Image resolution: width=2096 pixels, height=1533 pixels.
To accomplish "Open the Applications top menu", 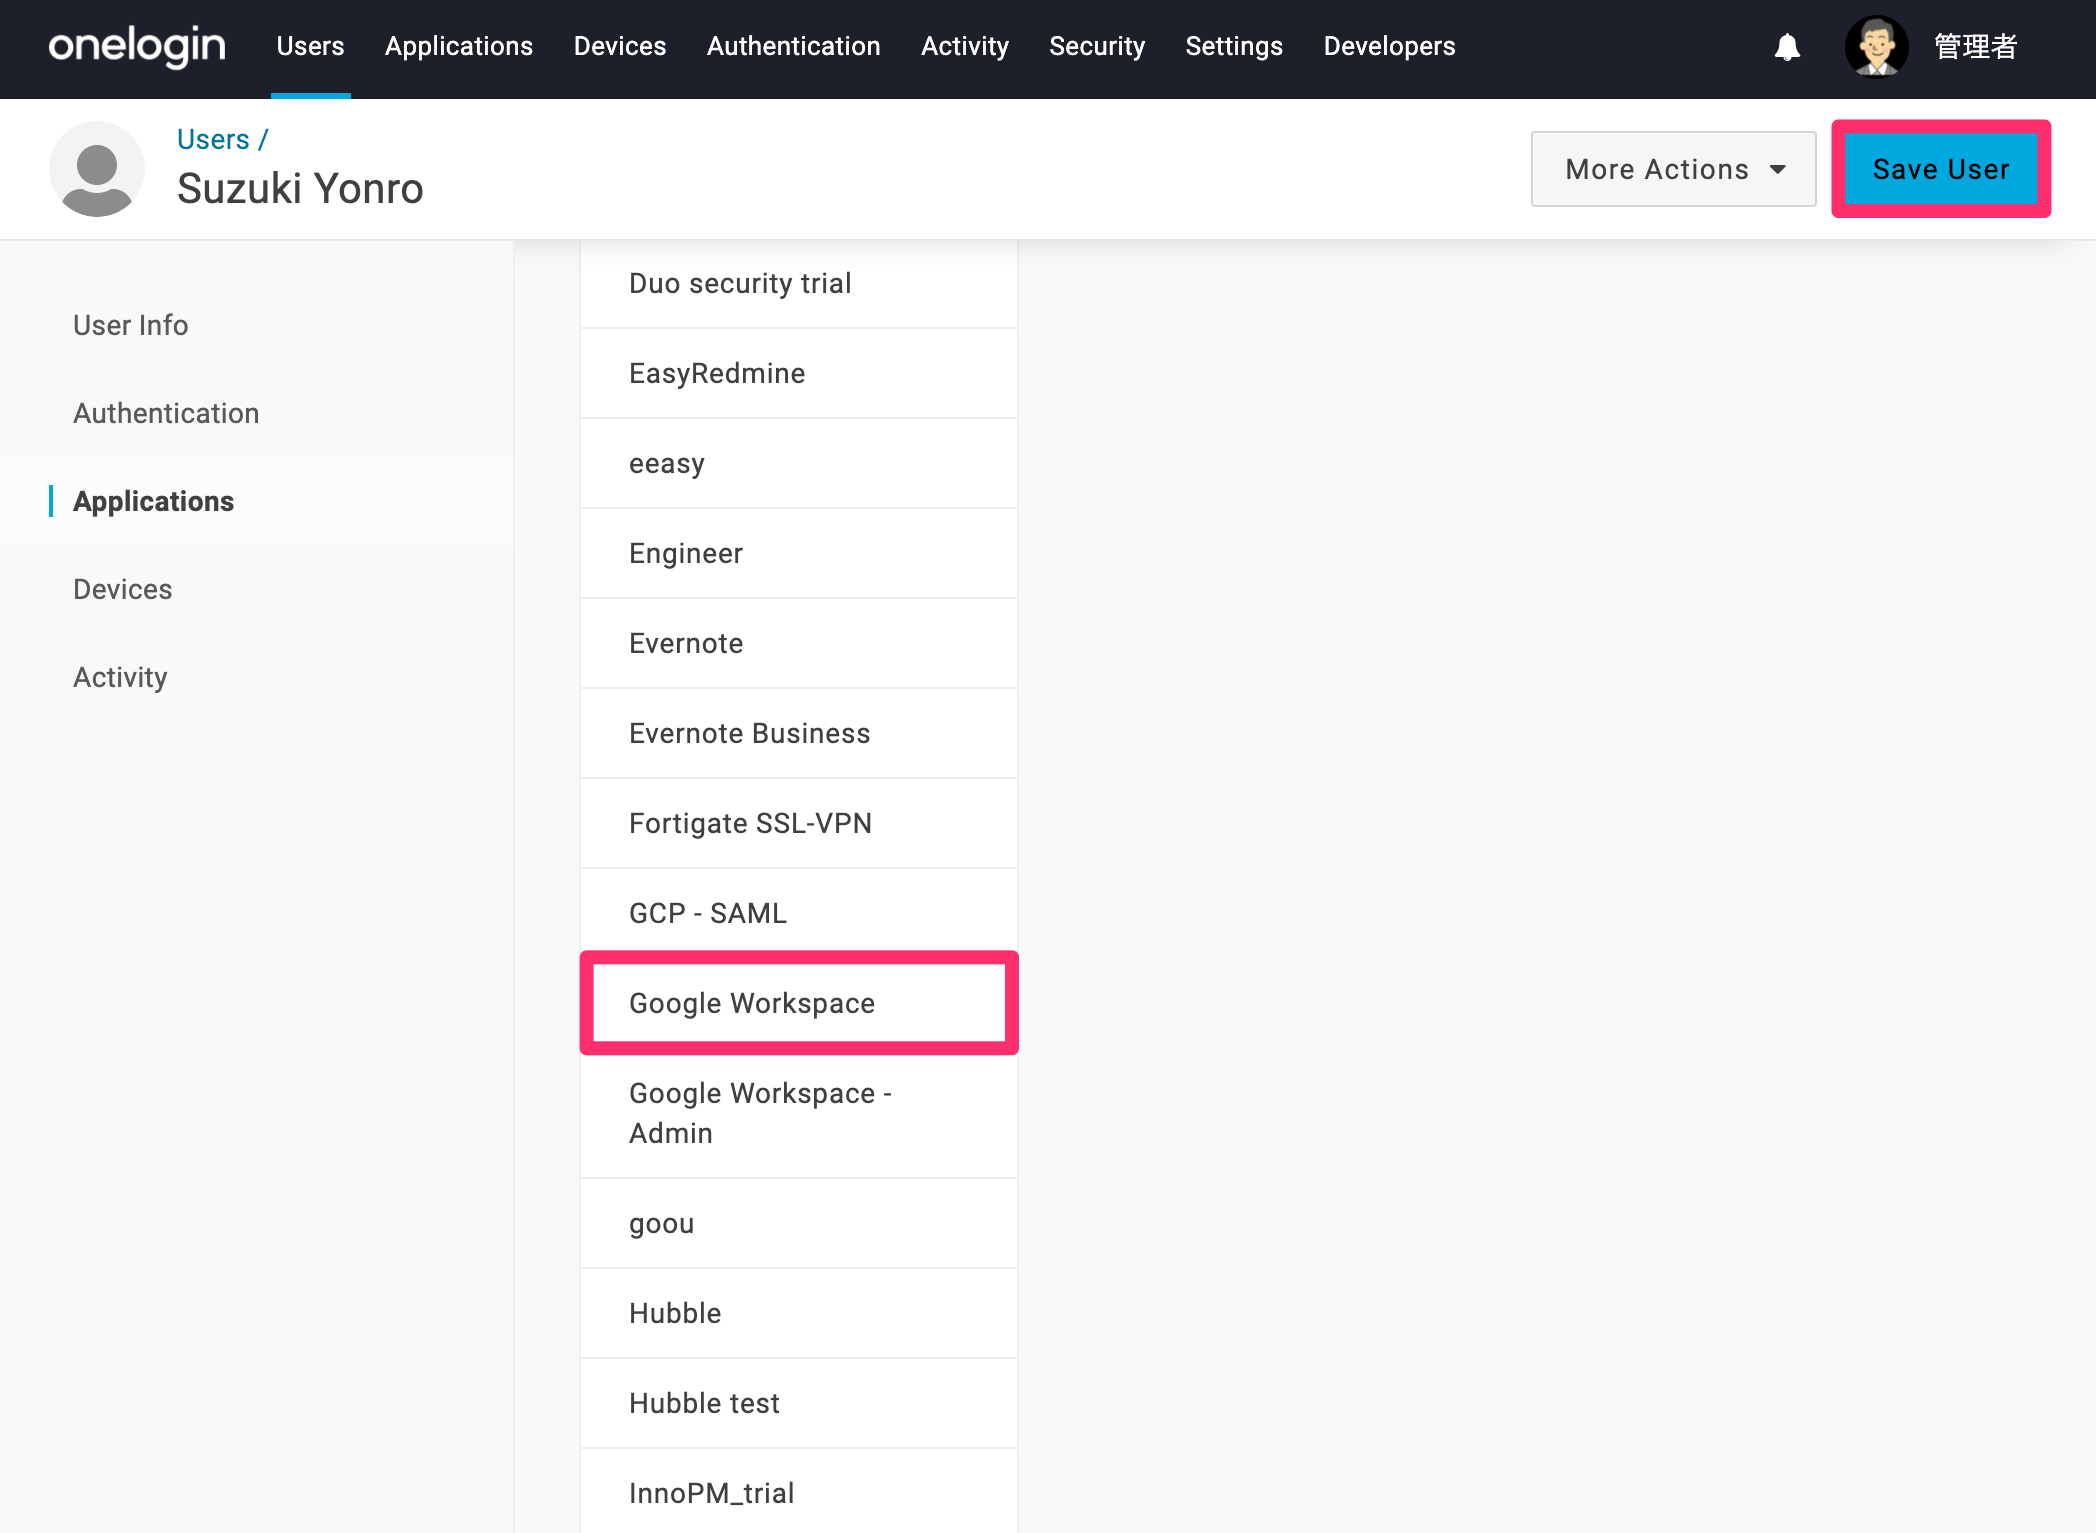I will [x=459, y=46].
